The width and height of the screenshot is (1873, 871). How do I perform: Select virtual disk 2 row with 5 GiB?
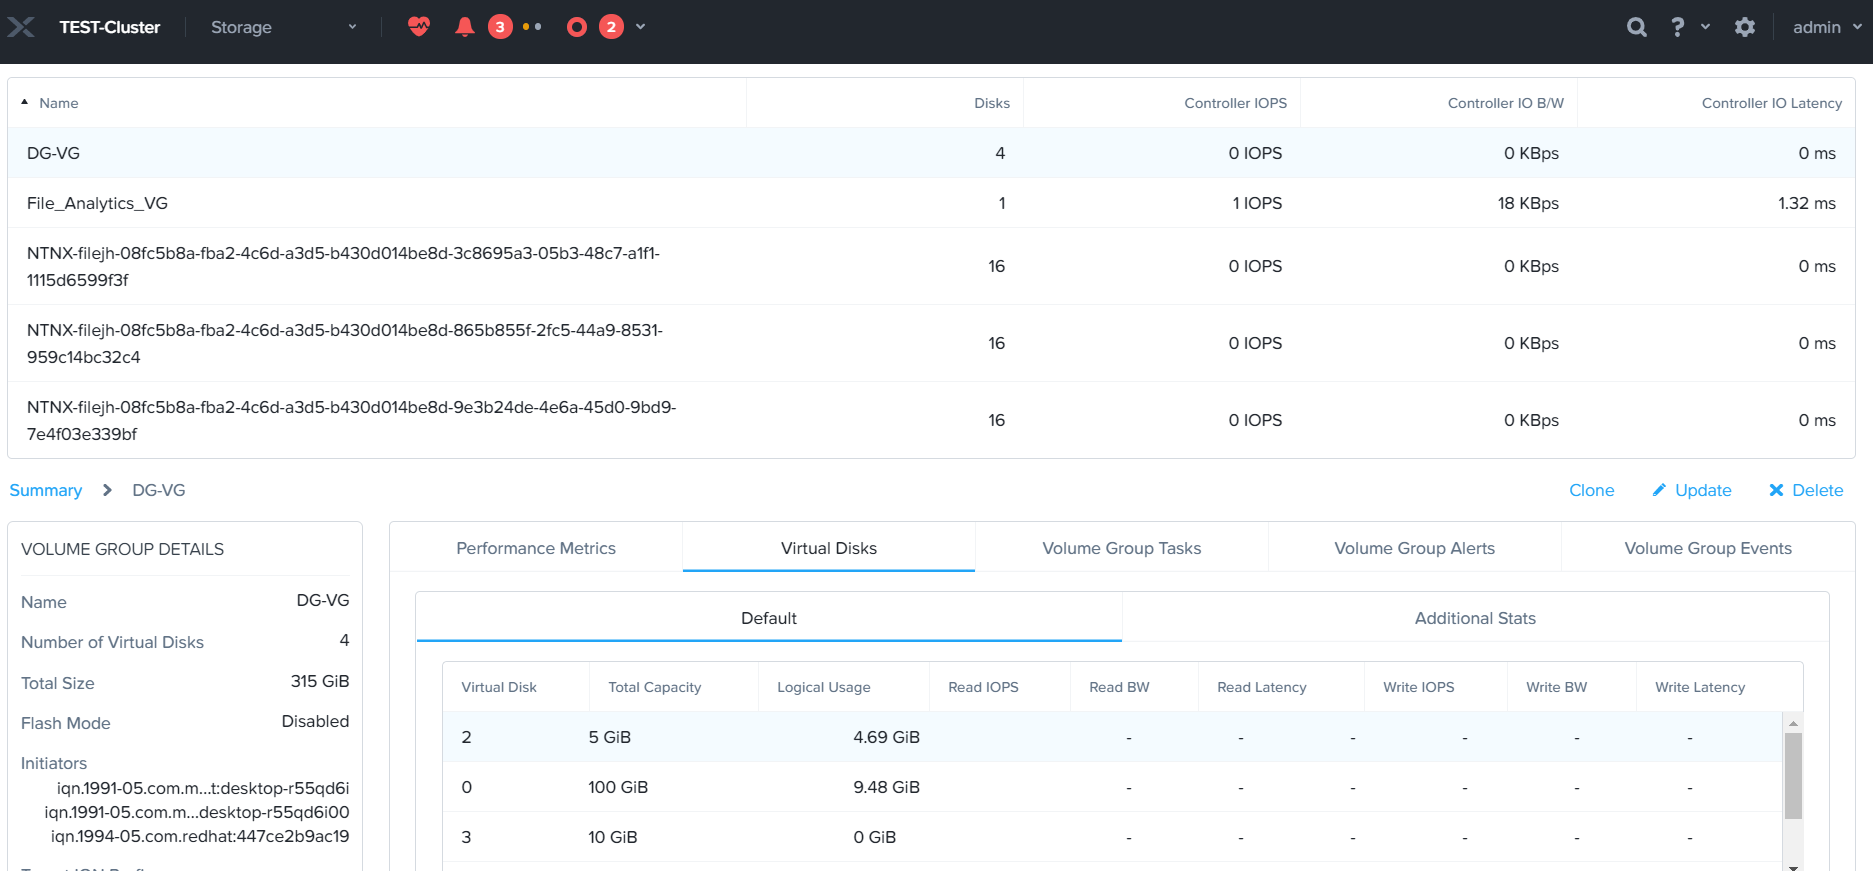click(x=1113, y=737)
